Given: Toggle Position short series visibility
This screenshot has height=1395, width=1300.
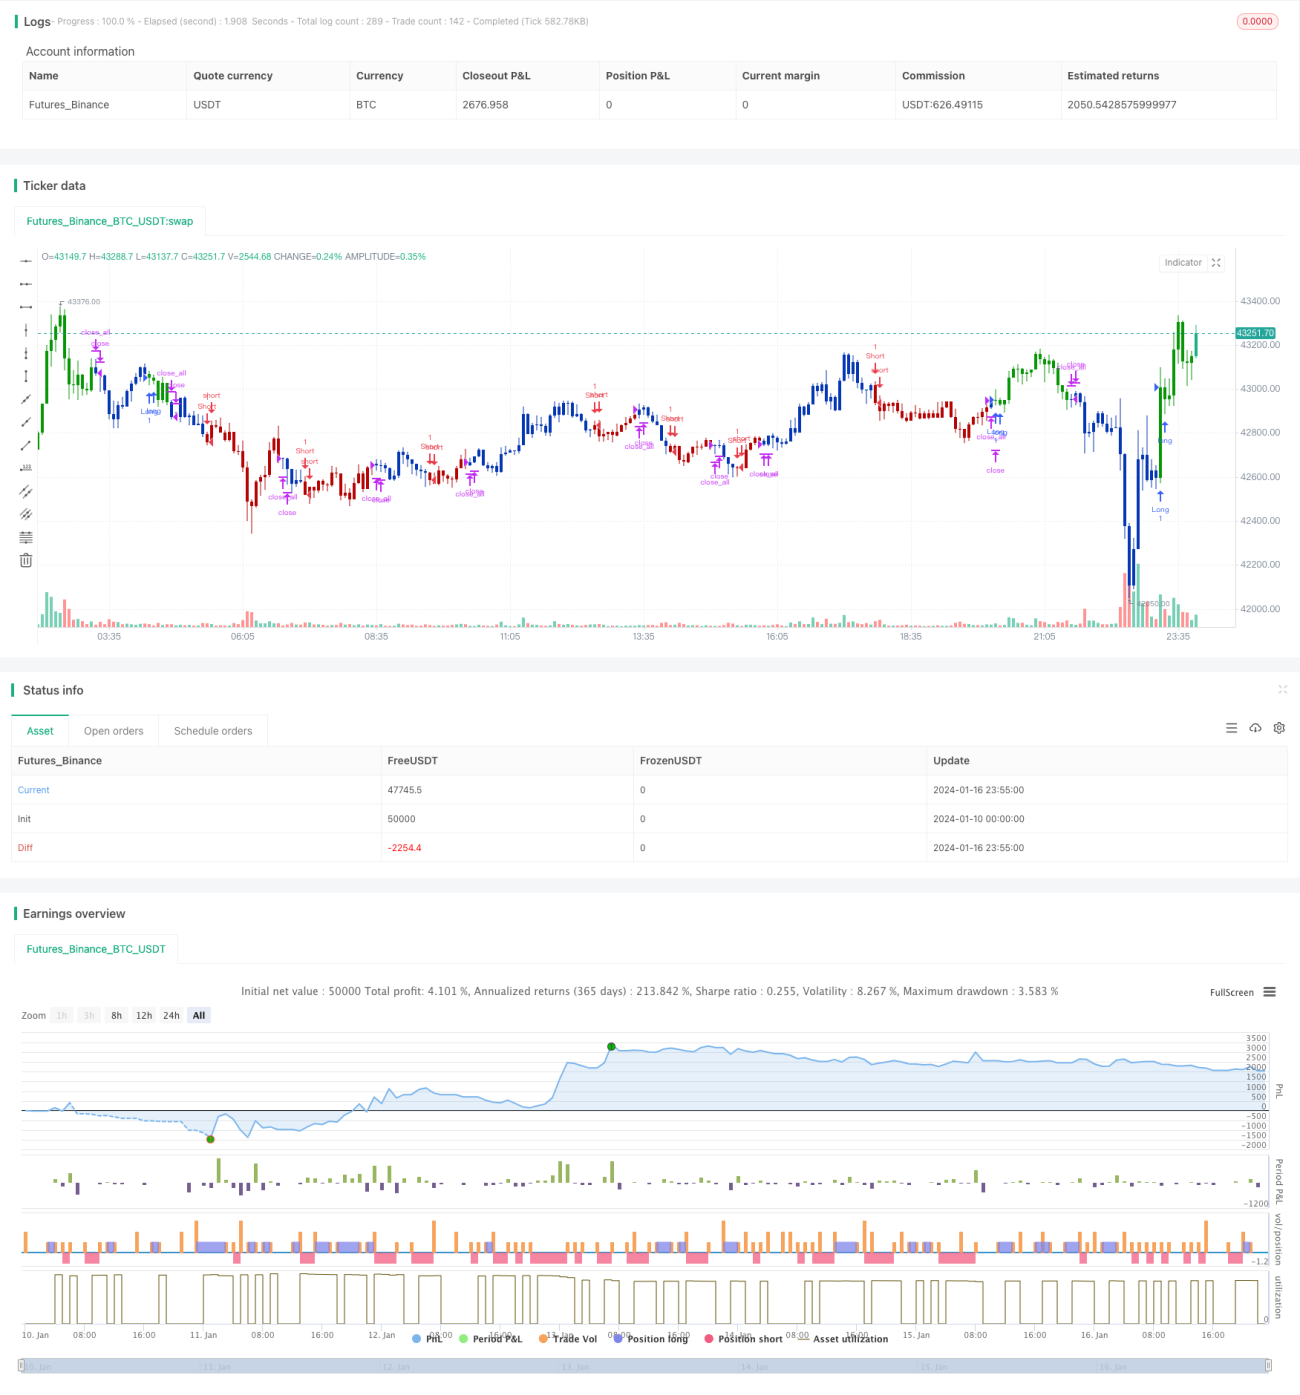Looking at the screenshot, I should pos(743,1338).
